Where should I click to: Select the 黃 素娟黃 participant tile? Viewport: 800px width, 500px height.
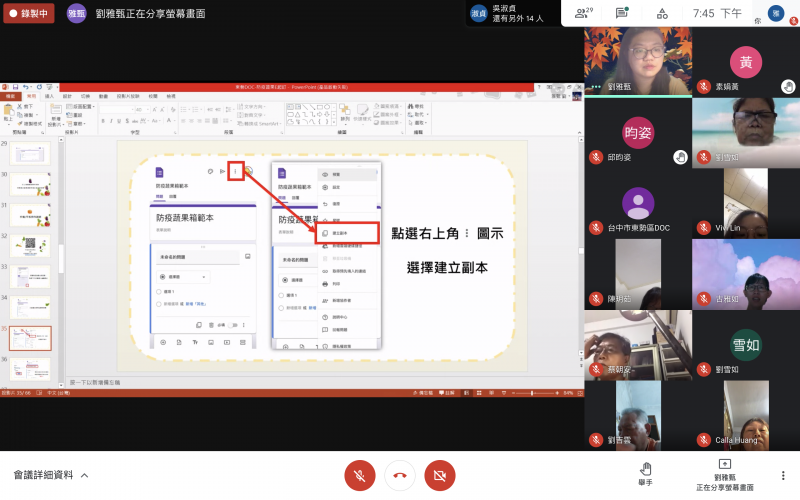pos(746,62)
